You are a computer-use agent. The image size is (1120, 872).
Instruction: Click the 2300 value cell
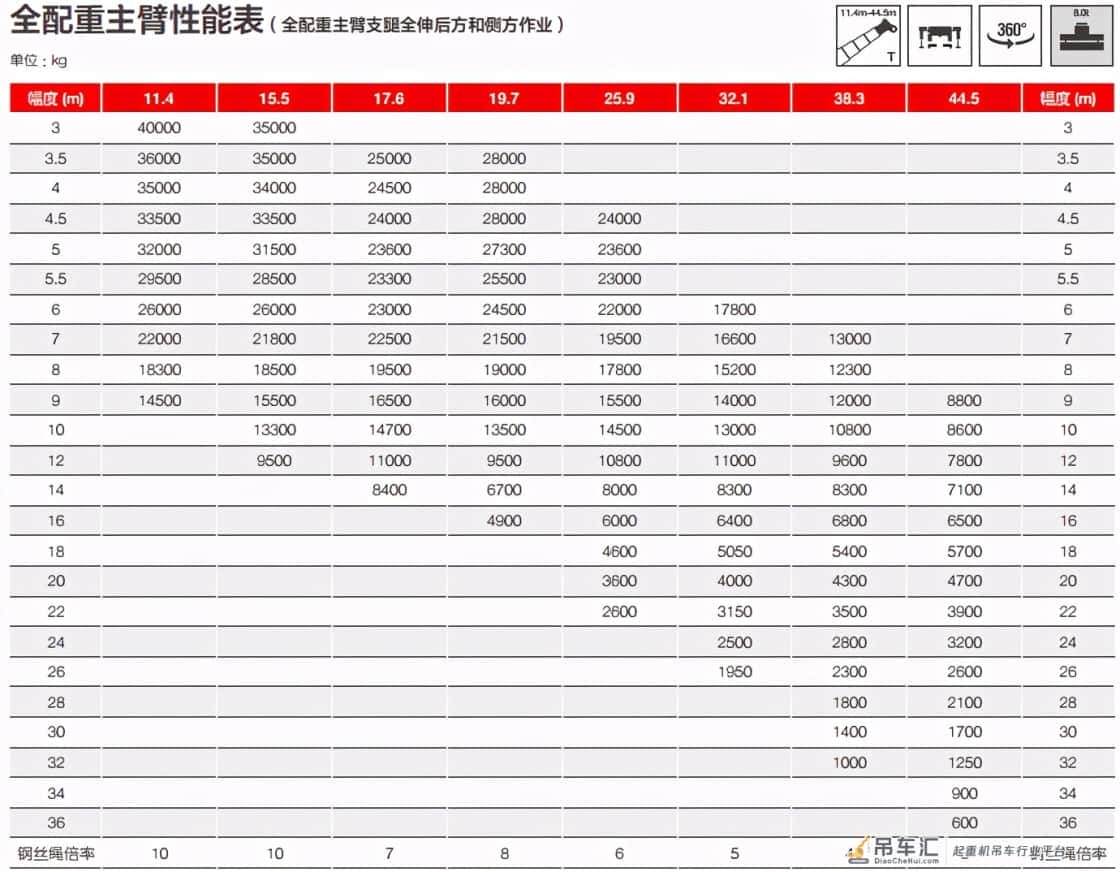click(849, 671)
